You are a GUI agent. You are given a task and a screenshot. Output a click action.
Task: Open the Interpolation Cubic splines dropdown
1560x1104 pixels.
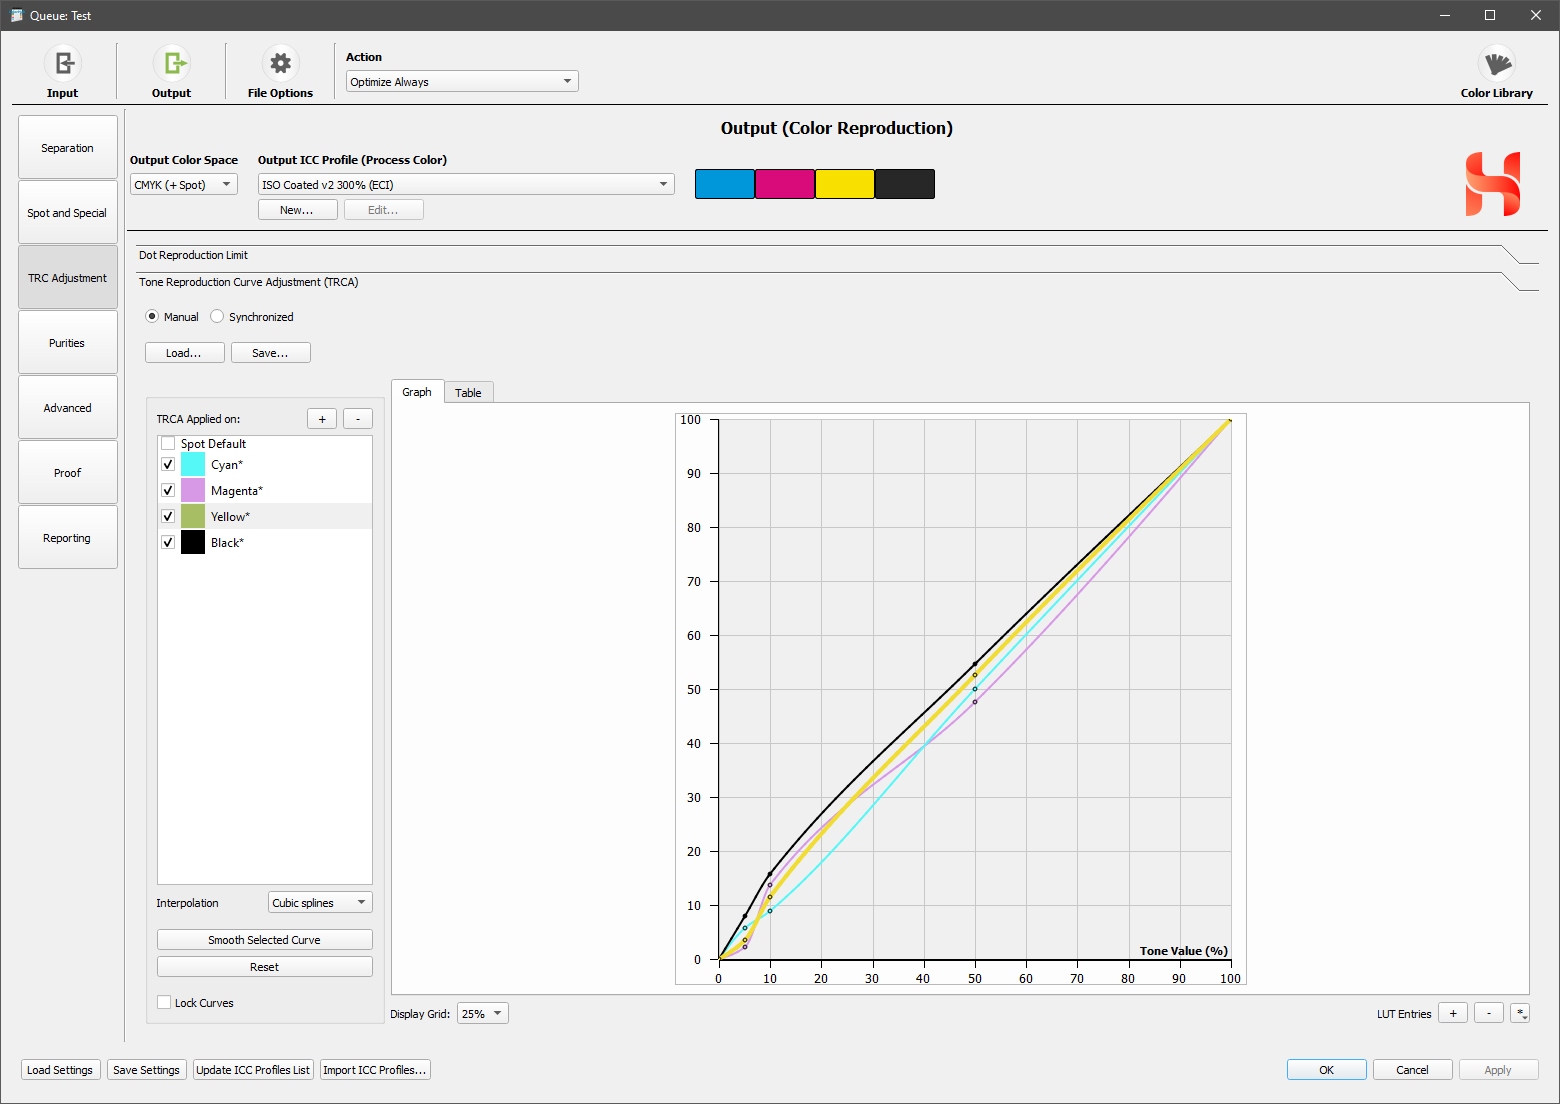click(x=319, y=903)
